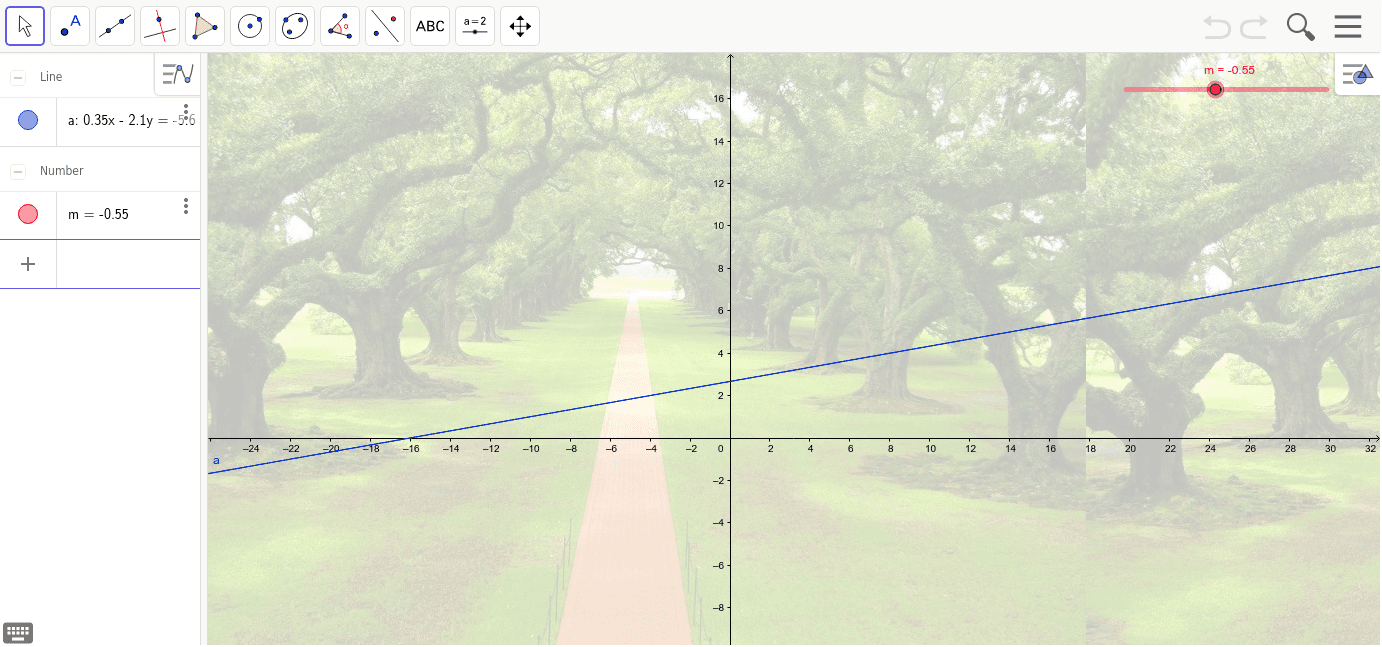
Task: Click the empty input field
Action: coord(128,264)
